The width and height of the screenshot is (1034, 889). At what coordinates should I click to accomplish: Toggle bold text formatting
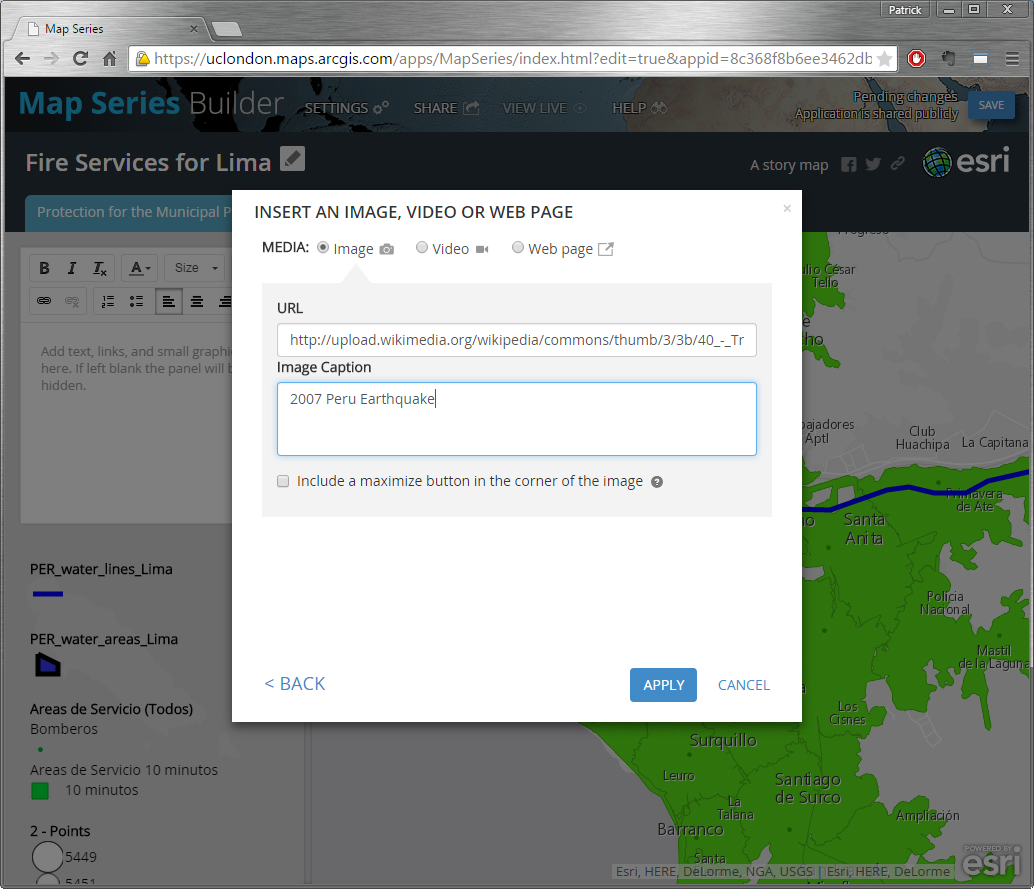tap(45, 268)
